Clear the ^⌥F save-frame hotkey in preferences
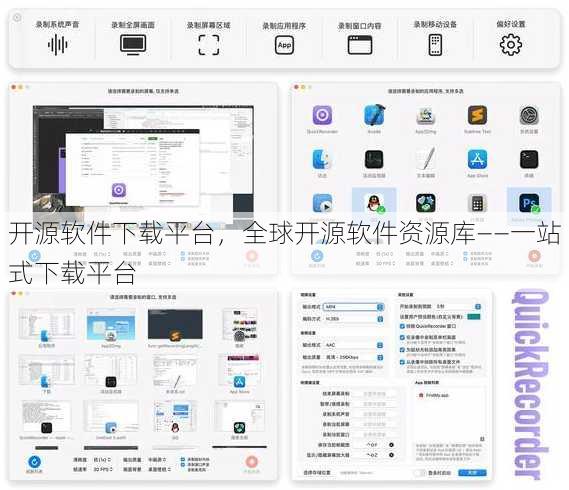 [392, 445]
